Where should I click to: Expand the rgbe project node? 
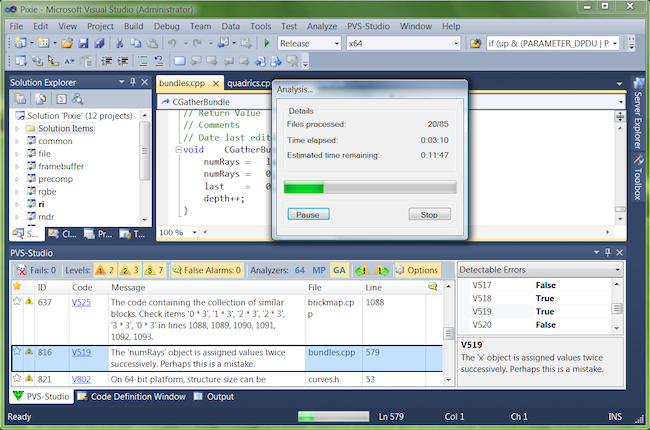pyautogui.click(x=17, y=192)
